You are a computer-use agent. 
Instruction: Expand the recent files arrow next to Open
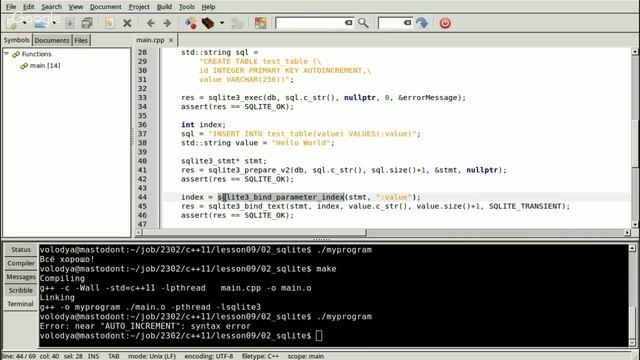coord(54,23)
